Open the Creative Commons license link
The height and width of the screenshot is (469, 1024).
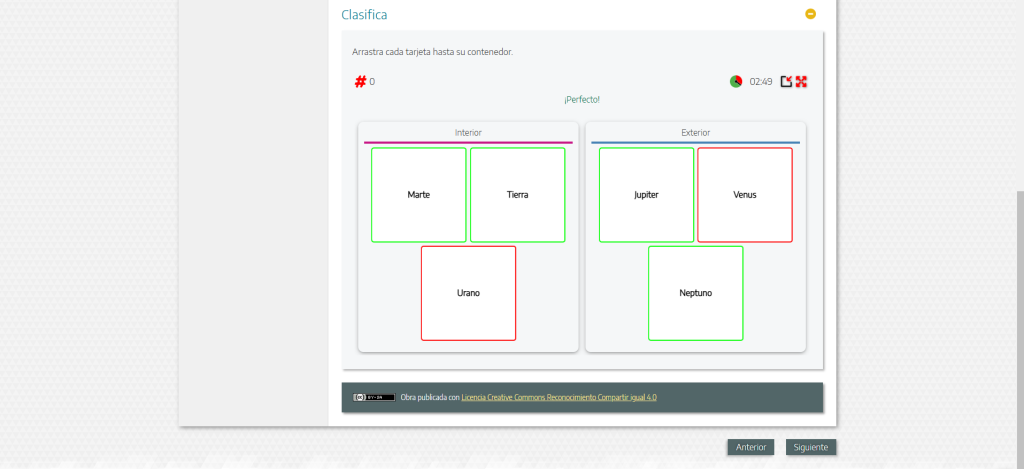[559, 397]
